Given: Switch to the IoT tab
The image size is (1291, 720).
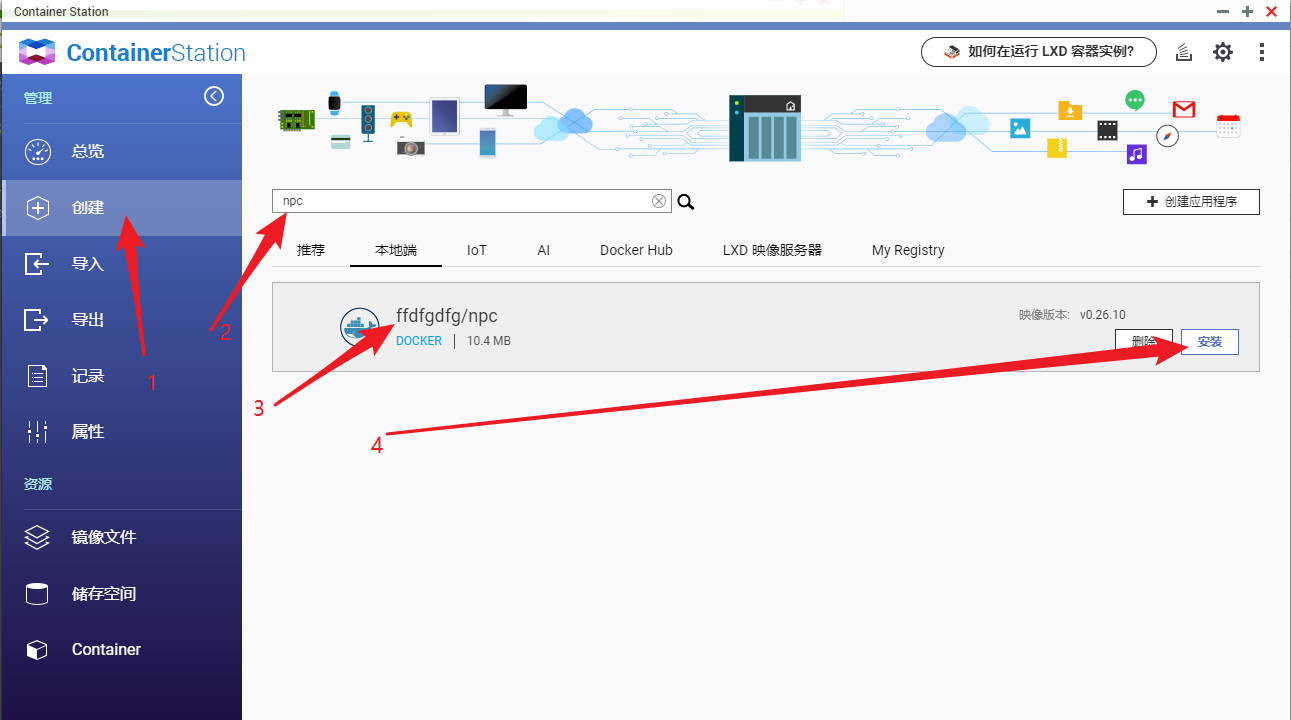Looking at the screenshot, I should click(477, 250).
